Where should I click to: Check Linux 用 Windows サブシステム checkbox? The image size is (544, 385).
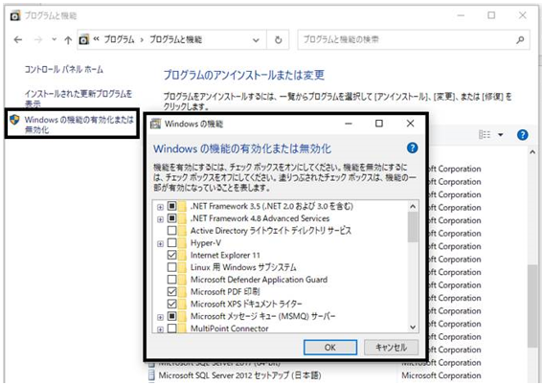[x=172, y=267]
